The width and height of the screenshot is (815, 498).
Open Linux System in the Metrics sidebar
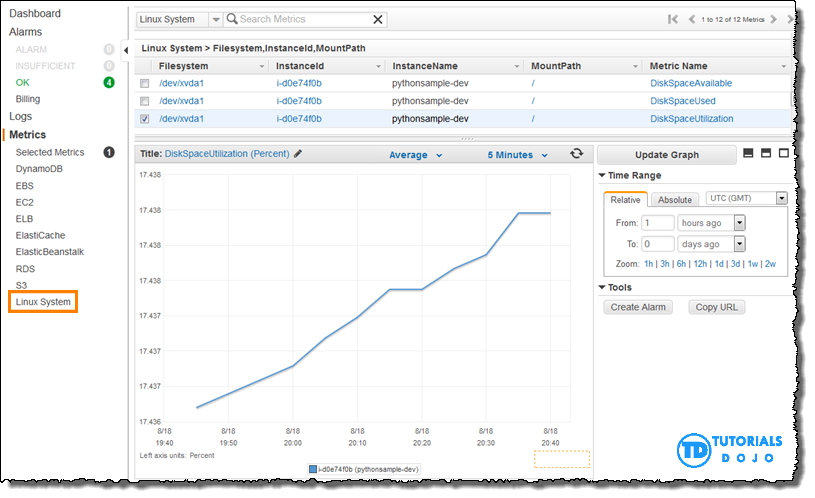tap(43, 302)
